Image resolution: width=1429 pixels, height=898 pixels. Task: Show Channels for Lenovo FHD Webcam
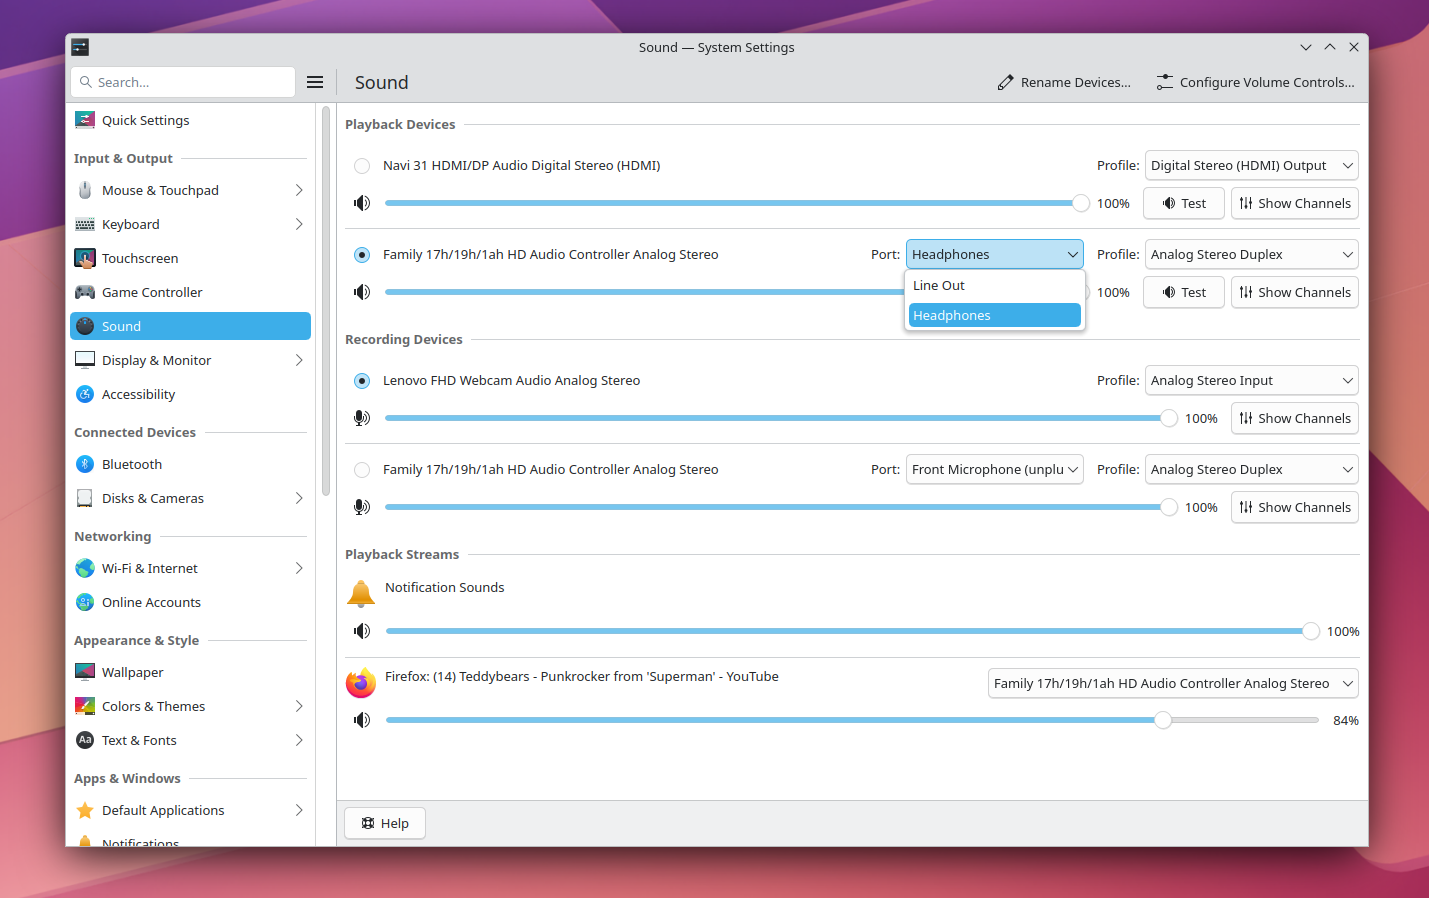coord(1295,419)
